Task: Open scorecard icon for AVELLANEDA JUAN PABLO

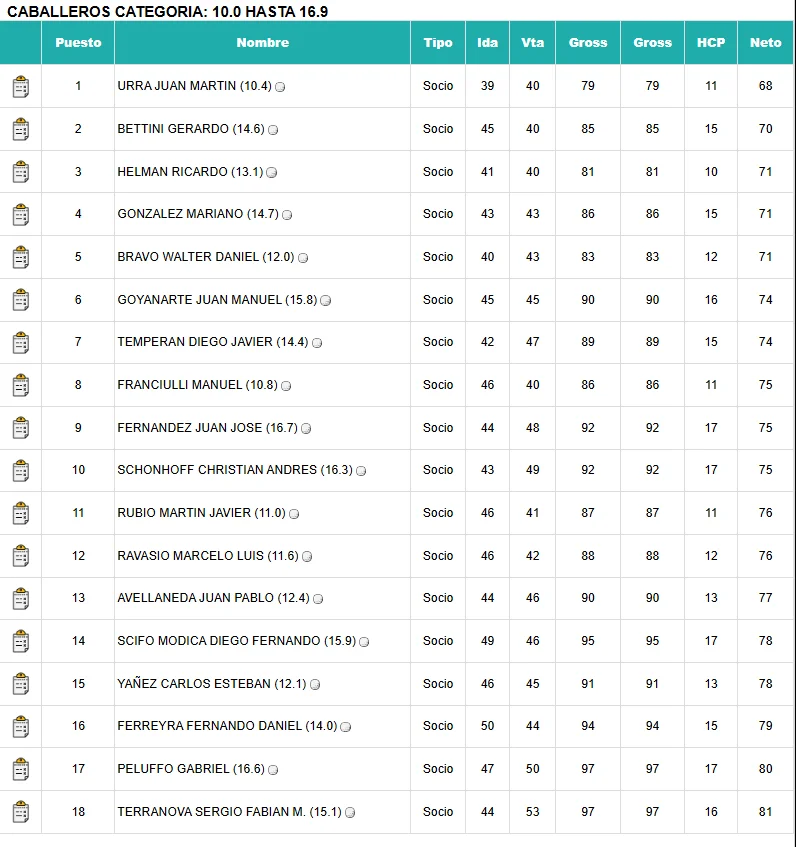Action: [21, 599]
